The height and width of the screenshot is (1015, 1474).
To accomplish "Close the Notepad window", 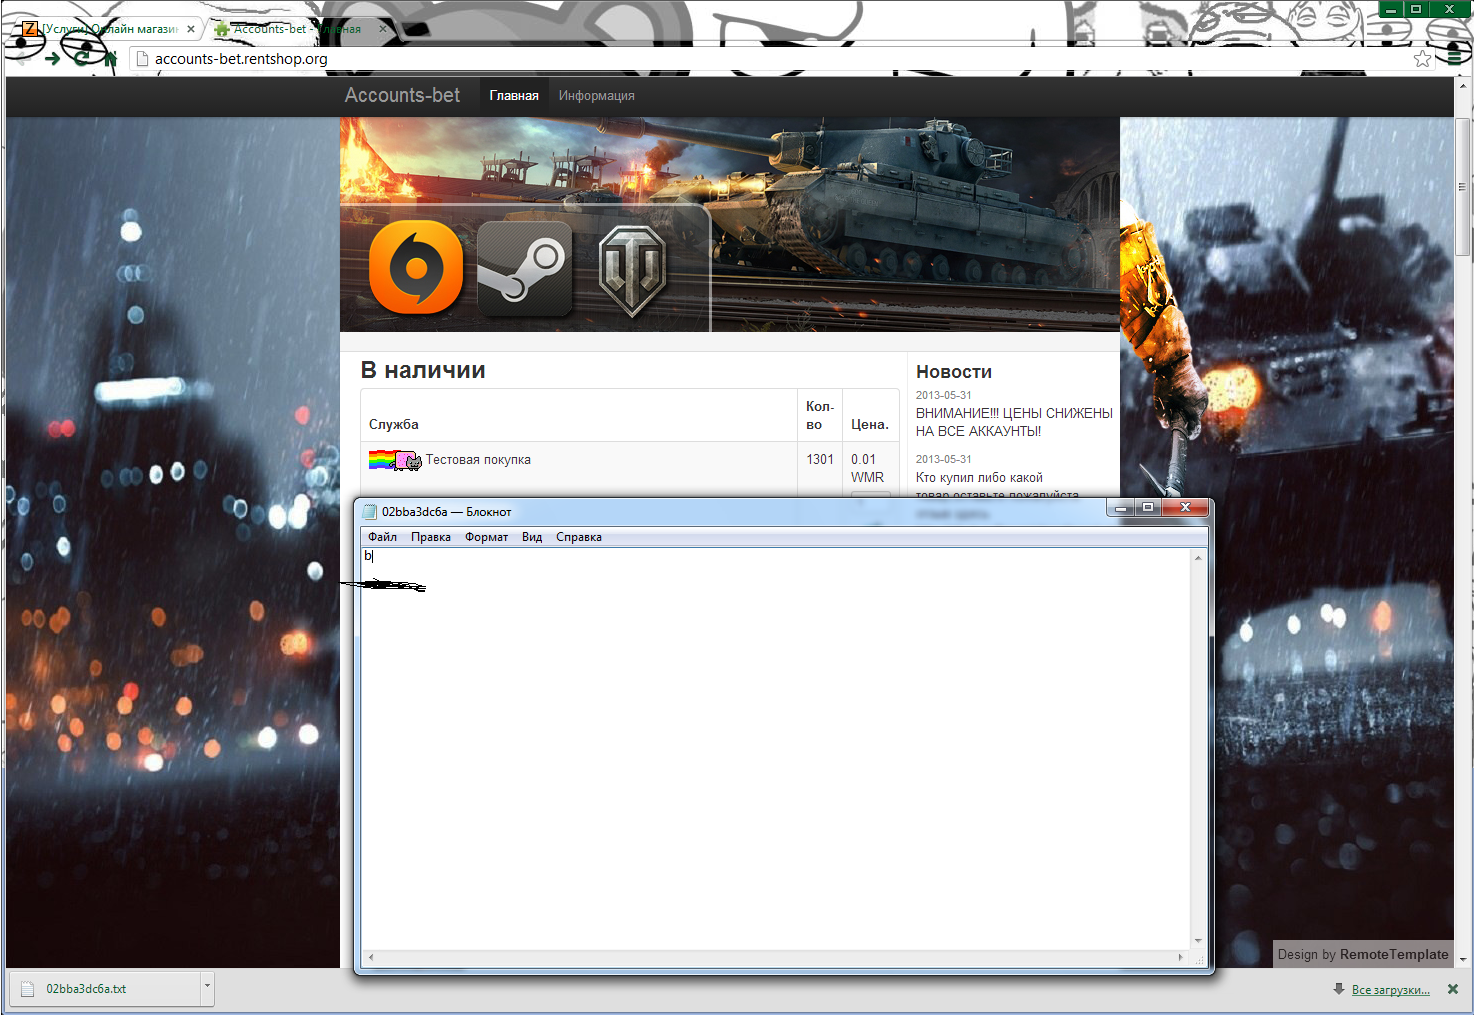I will [x=1185, y=508].
